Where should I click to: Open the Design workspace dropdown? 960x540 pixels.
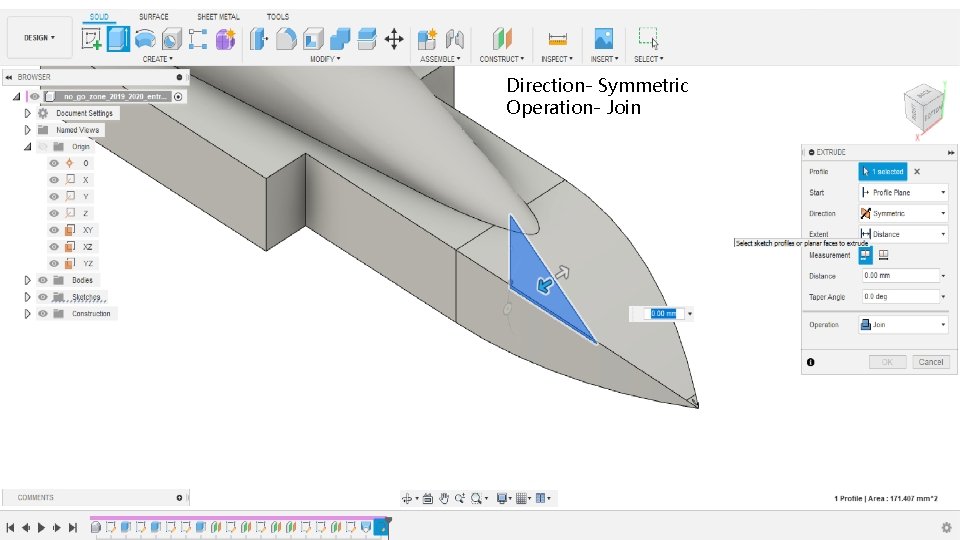tap(40, 37)
